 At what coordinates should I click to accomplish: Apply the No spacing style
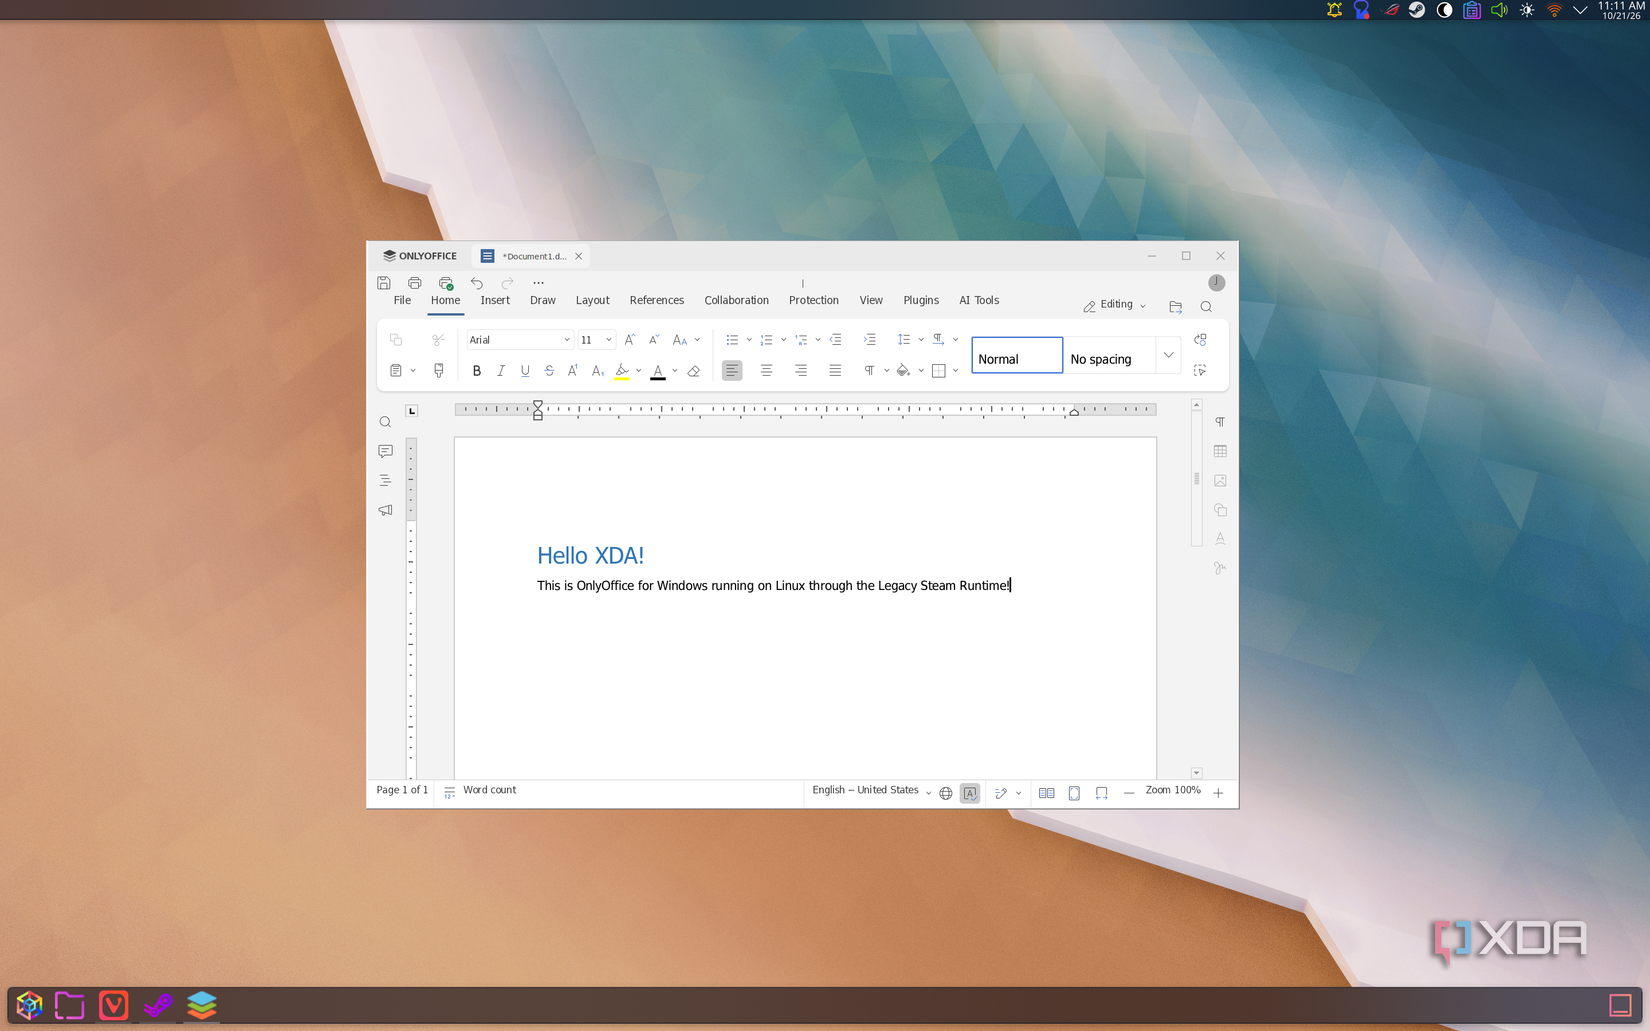tap(1109, 356)
